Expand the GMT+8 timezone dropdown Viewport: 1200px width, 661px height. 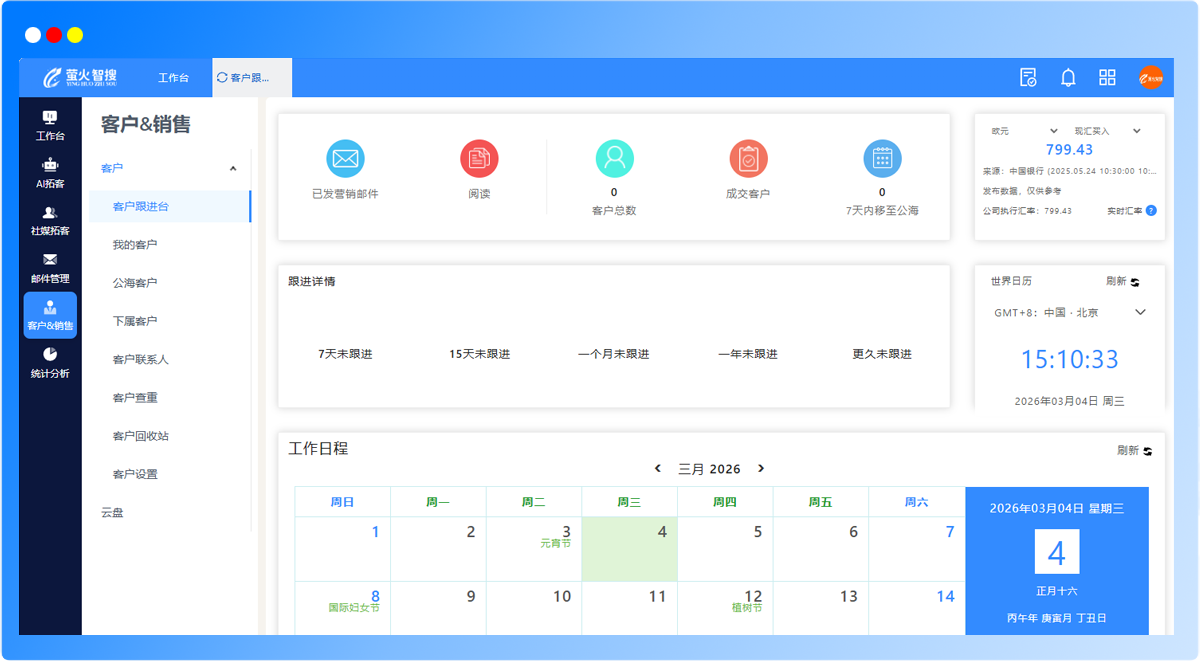(1140, 312)
